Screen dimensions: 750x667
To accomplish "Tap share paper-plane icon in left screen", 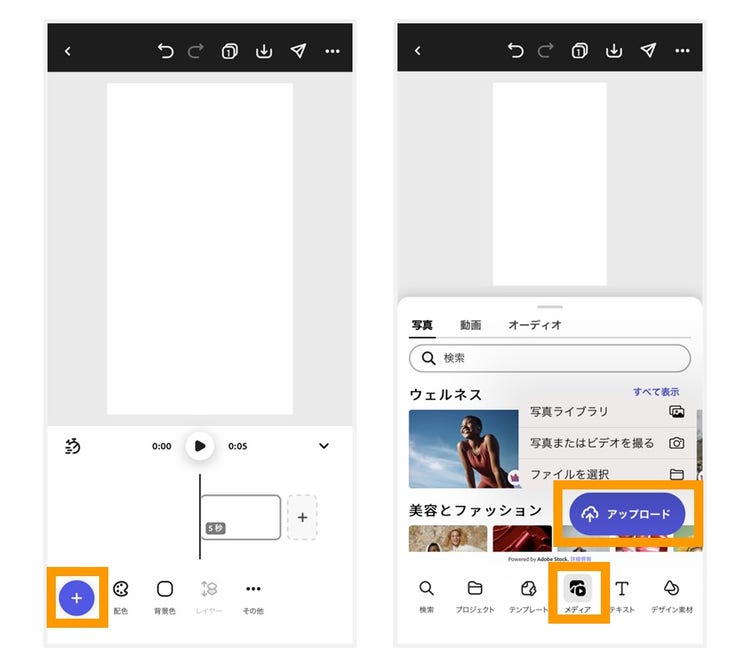I will point(298,51).
